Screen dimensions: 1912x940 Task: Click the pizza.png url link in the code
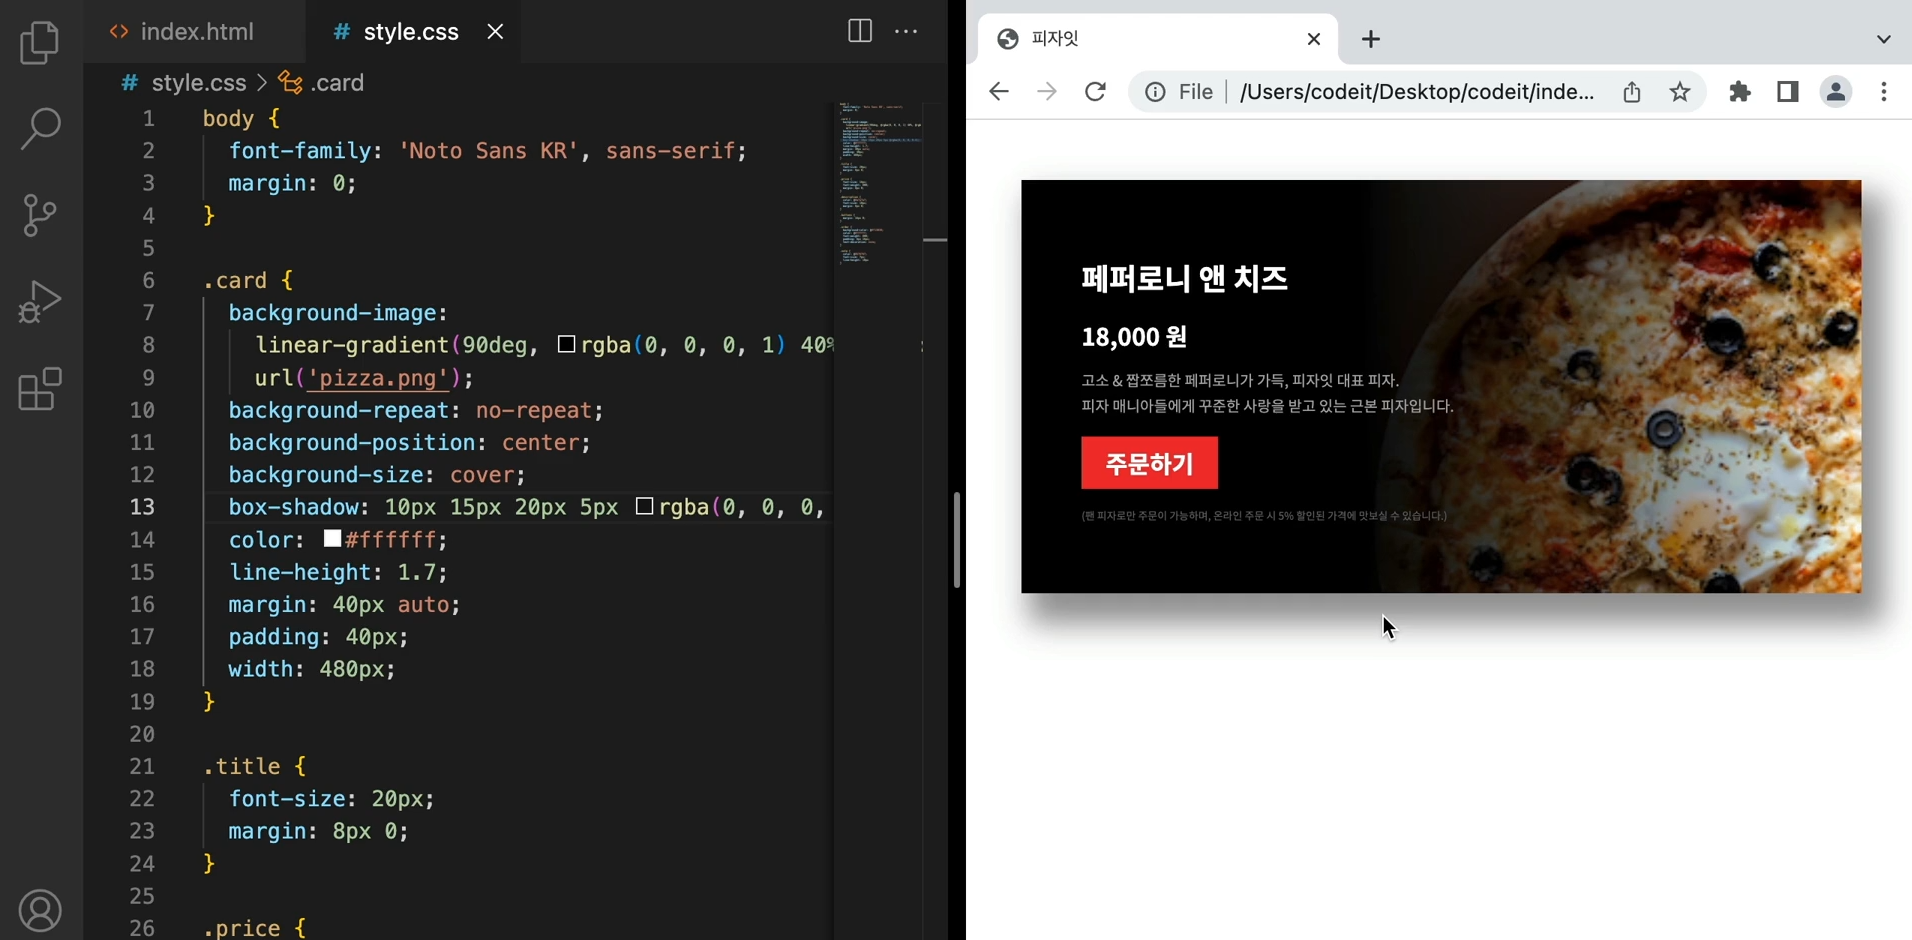click(x=377, y=378)
